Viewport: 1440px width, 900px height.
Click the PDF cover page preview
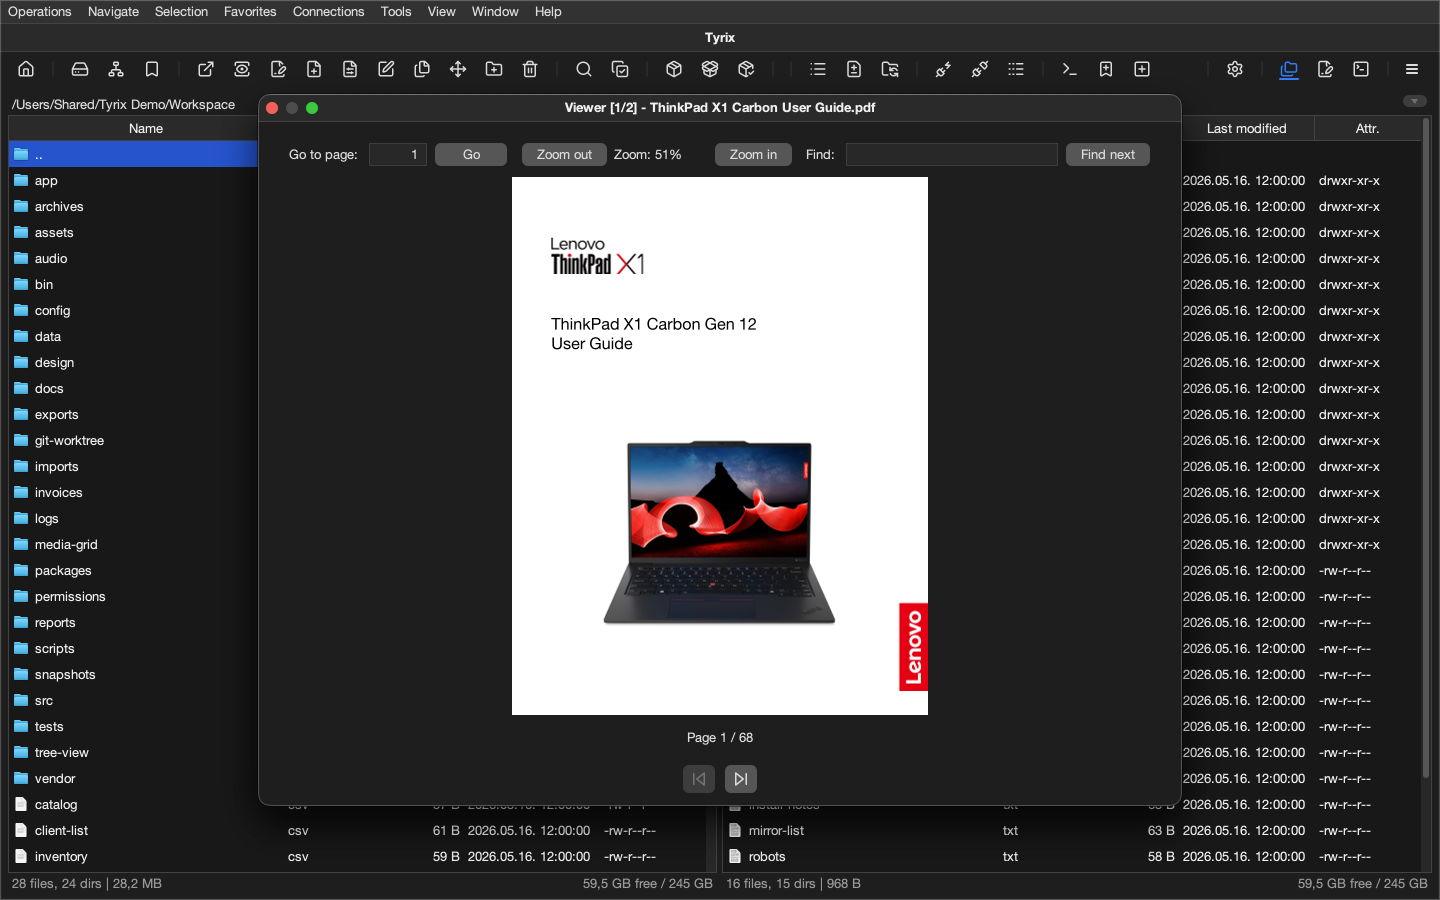720,446
